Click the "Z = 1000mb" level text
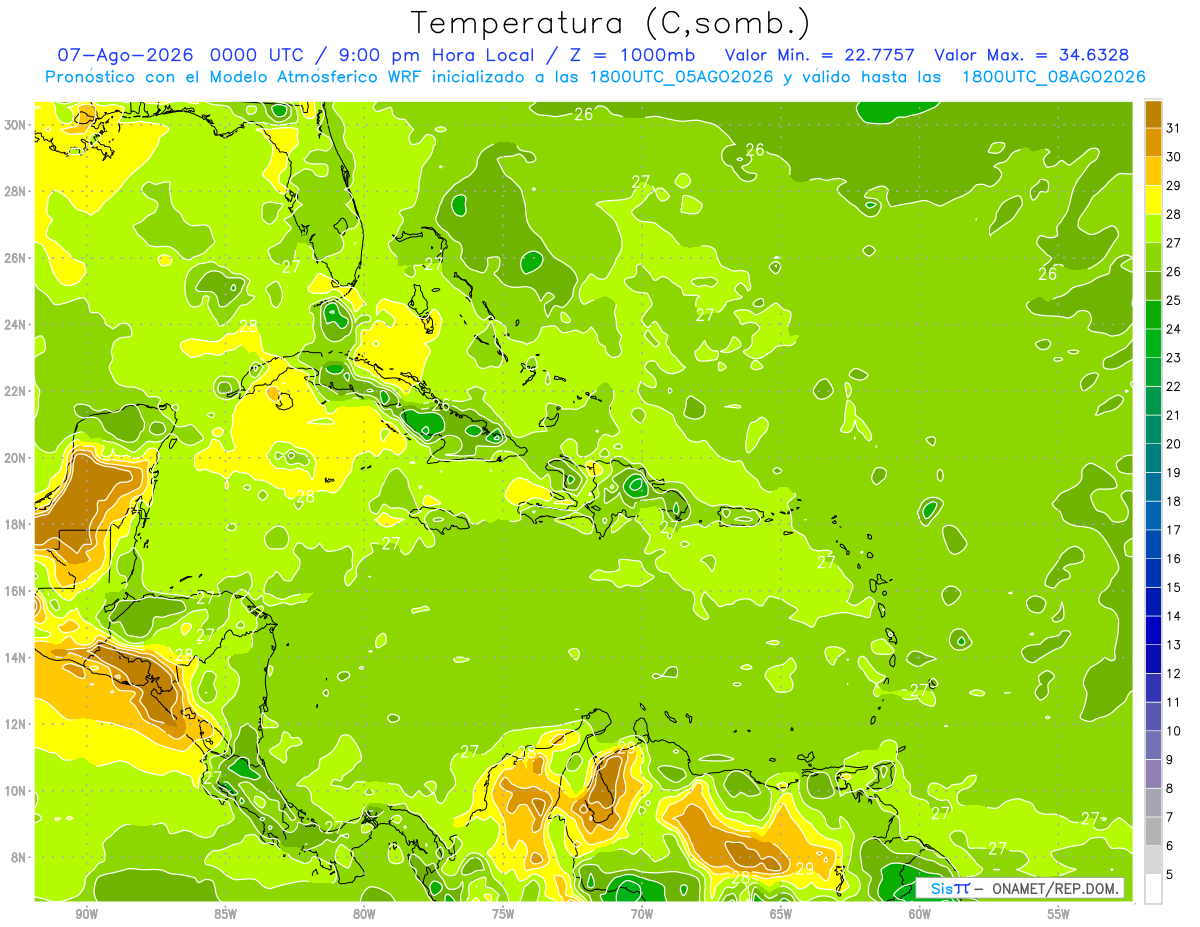 [x=632, y=55]
